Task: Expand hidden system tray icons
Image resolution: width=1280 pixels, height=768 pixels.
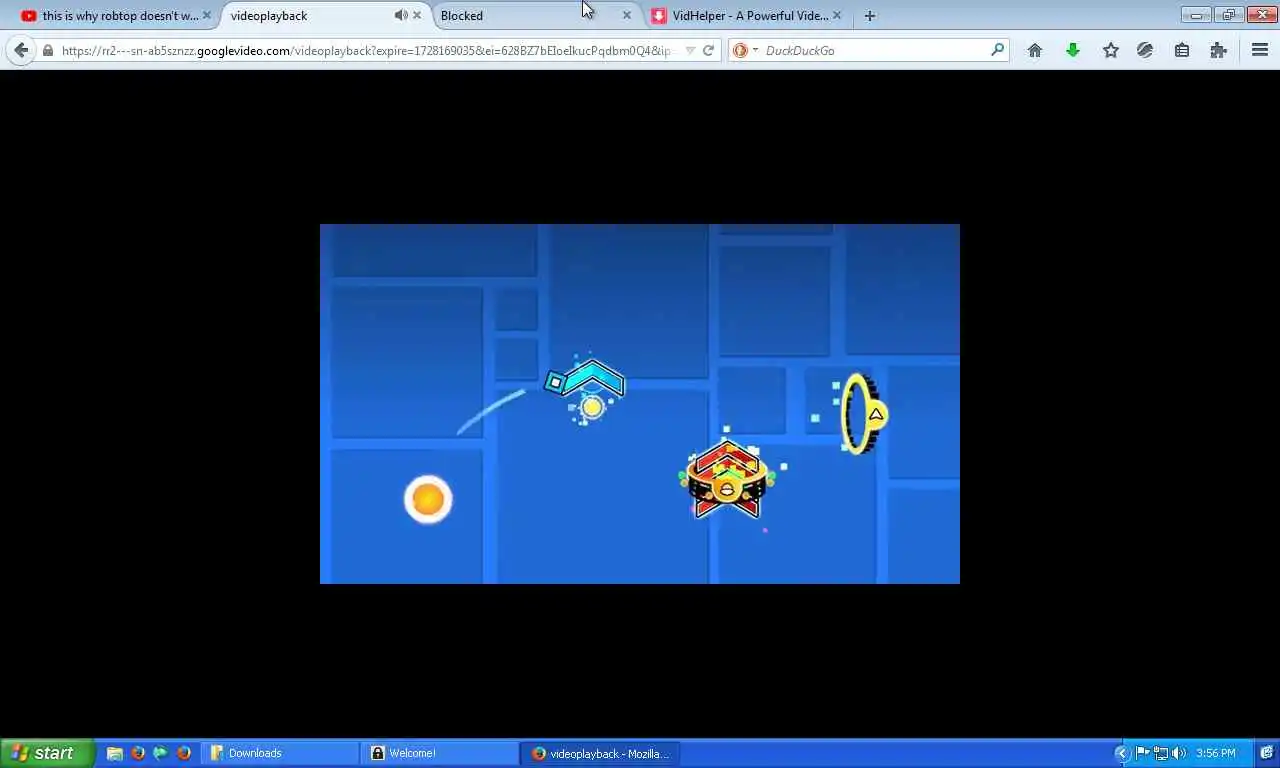Action: point(1122,753)
